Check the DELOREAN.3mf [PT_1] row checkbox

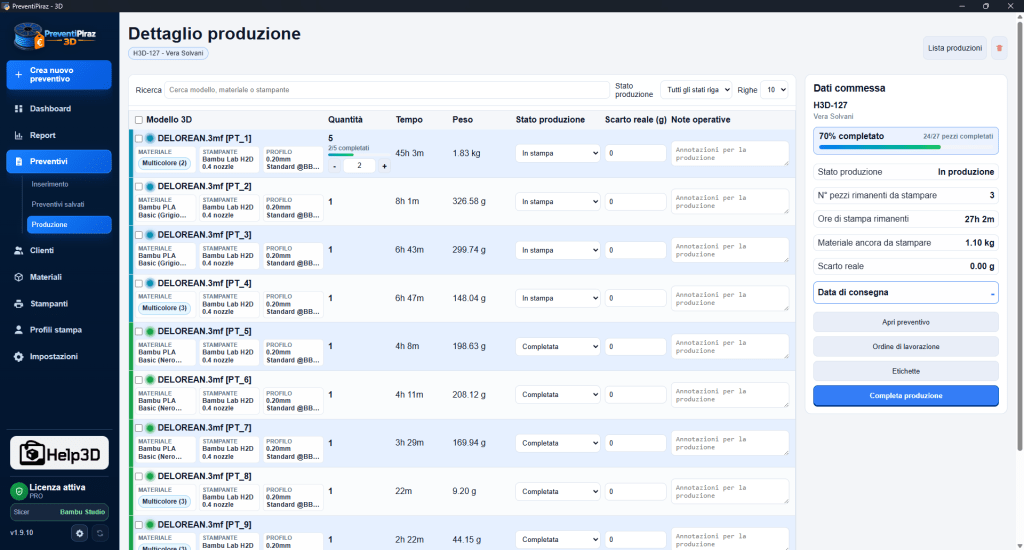138,138
